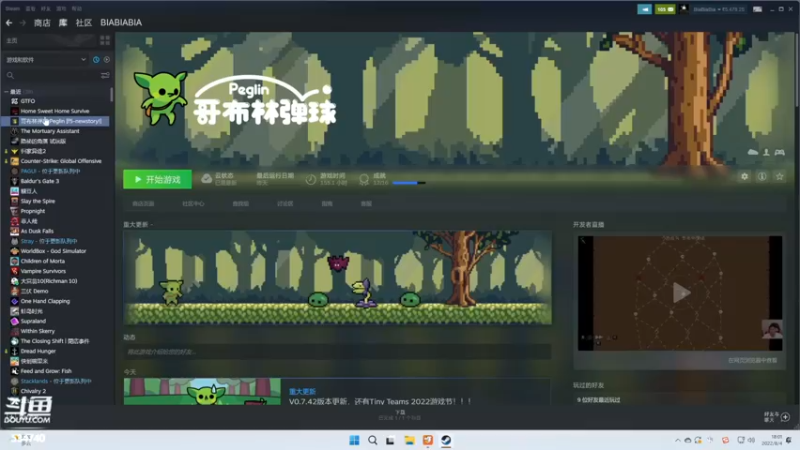800x450 pixels.
Task: Select Propnight in the game list
Action: 33,211
